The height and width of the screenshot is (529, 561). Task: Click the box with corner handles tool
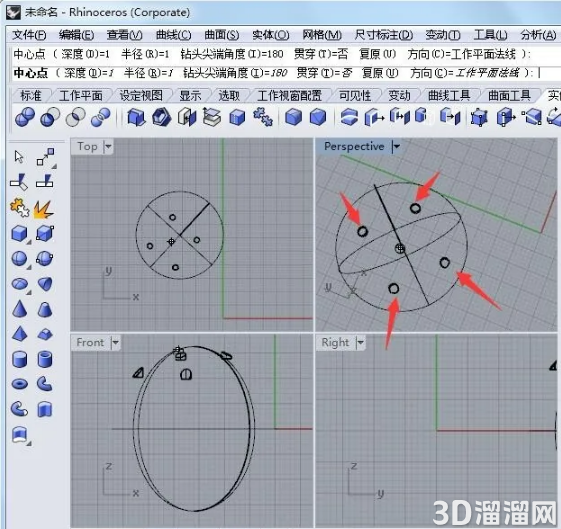pyautogui.click(x=45, y=234)
